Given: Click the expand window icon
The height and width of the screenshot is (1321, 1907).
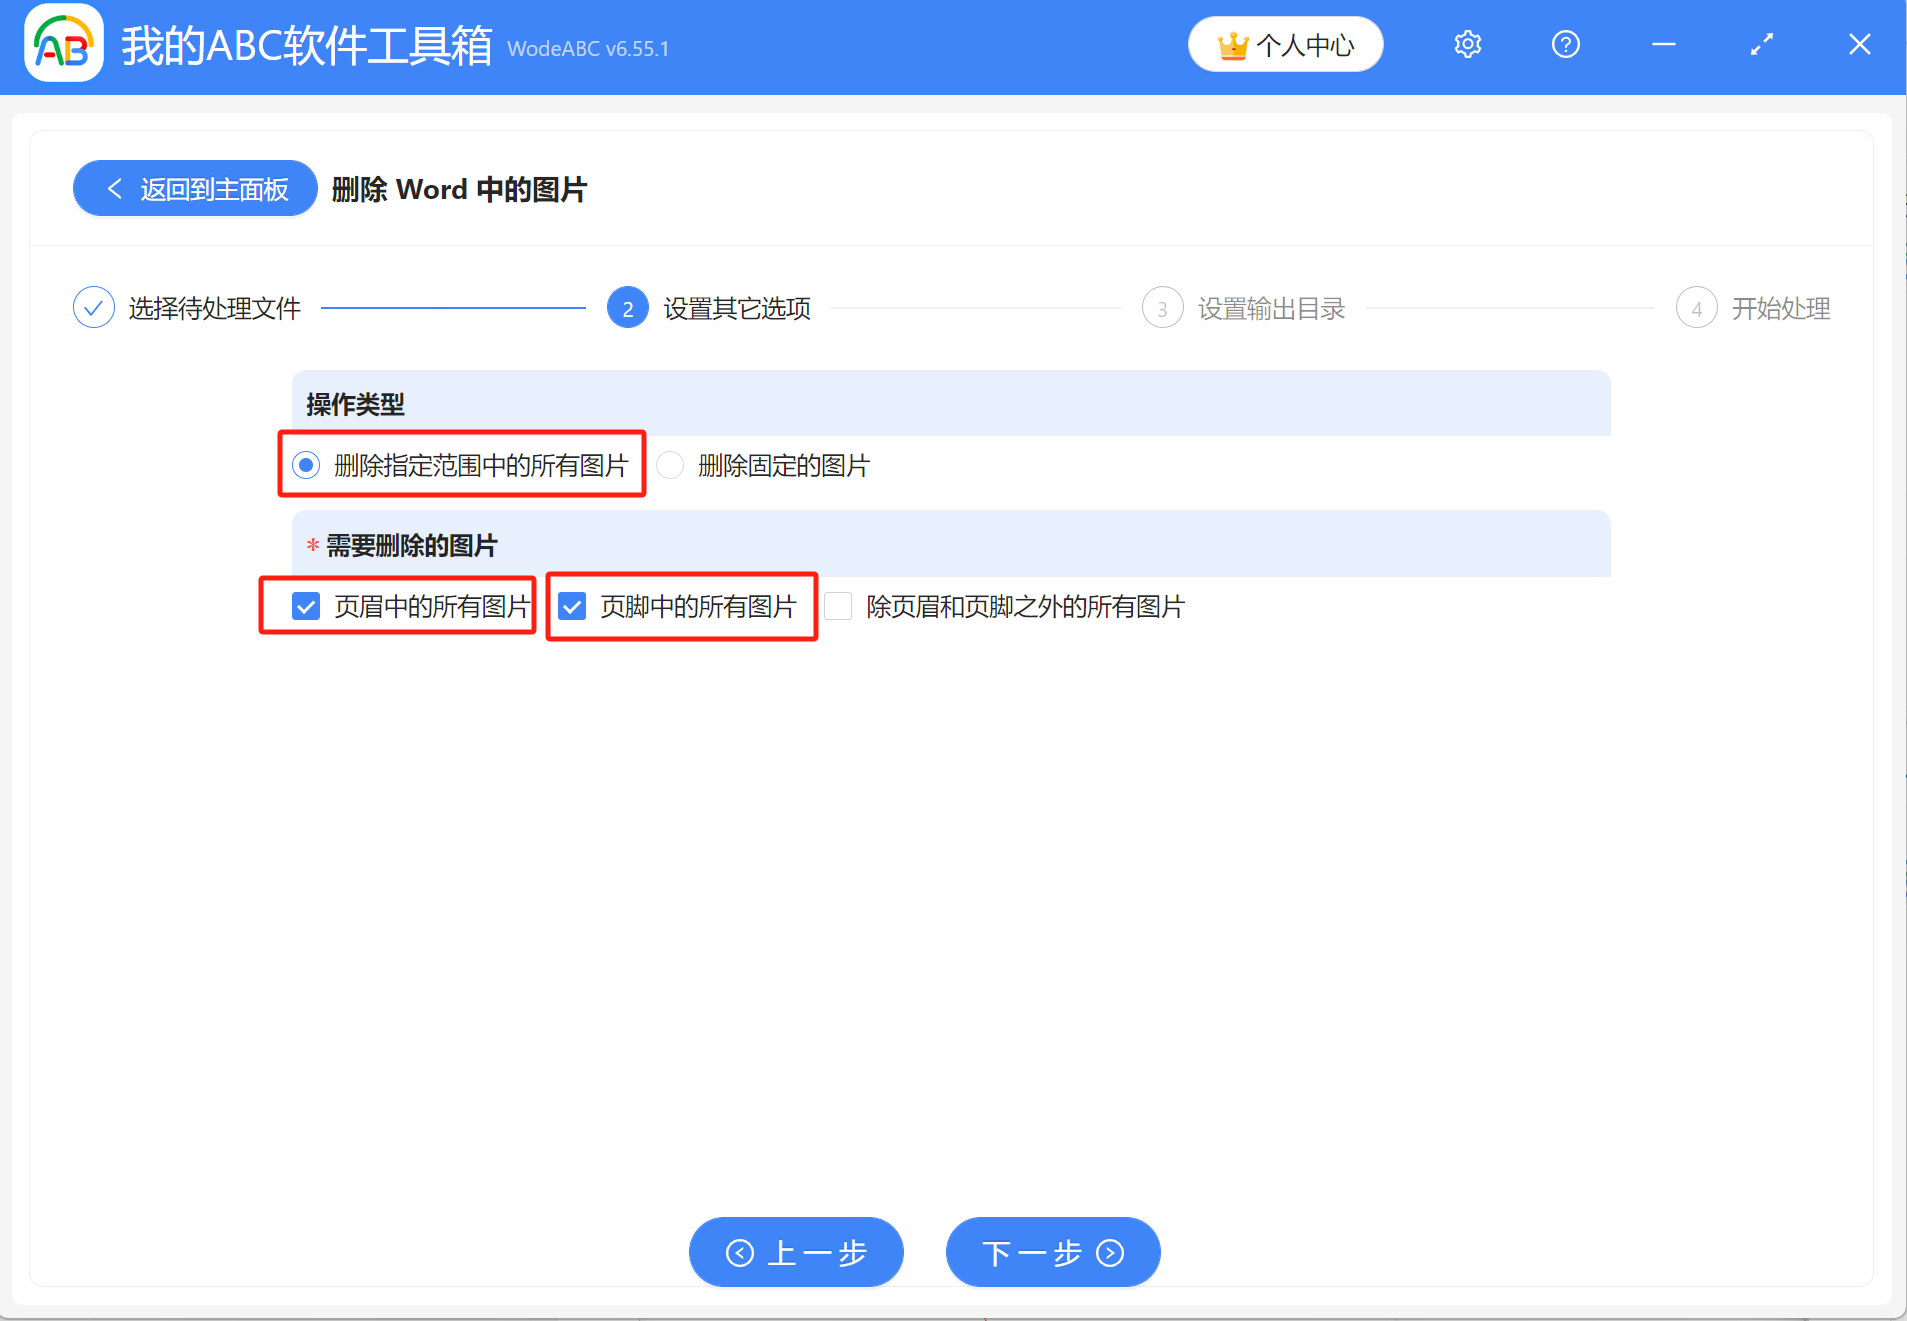Looking at the screenshot, I should tap(1761, 44).
